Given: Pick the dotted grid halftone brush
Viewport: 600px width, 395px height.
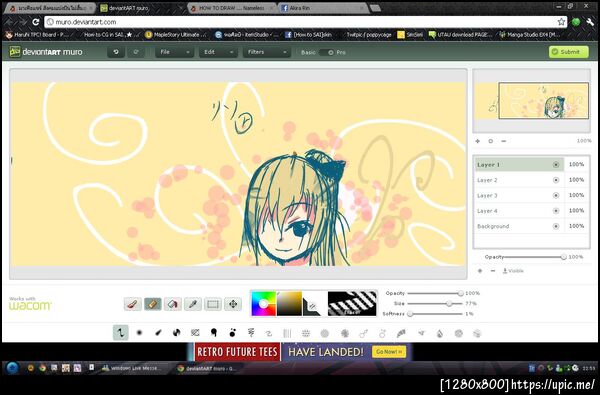Looking at the screenshot, I should click(x=306, y=333).
